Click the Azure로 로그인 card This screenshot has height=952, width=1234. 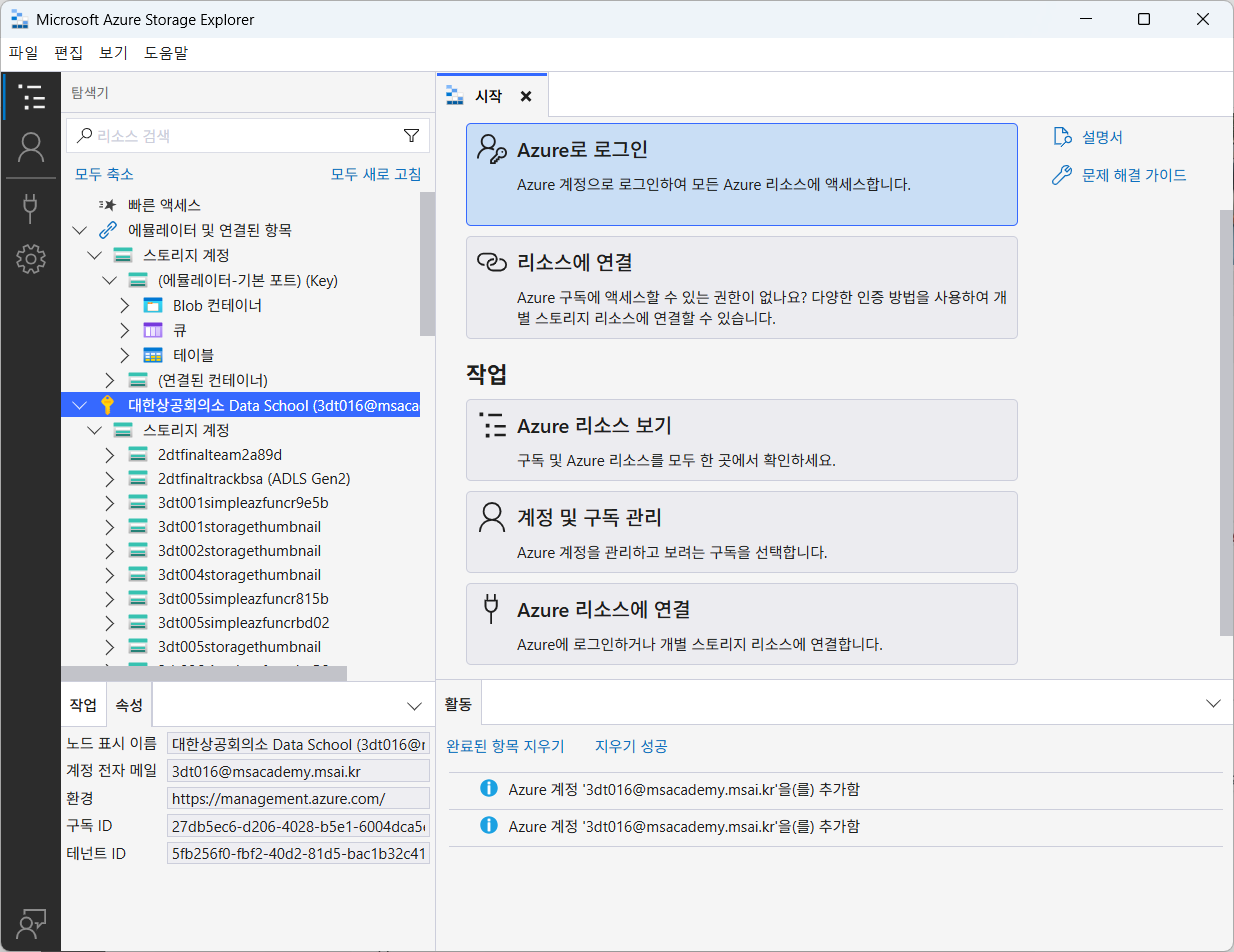tap(742, 175)
